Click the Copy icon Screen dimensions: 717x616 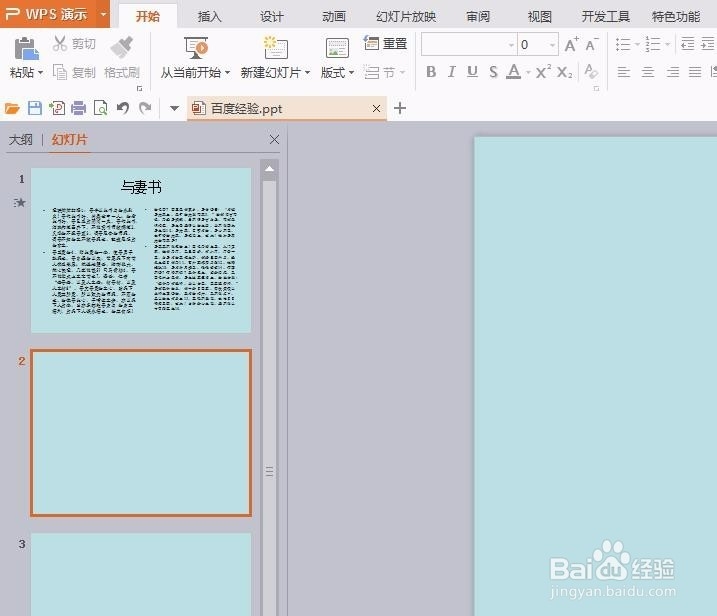(60, 72)
